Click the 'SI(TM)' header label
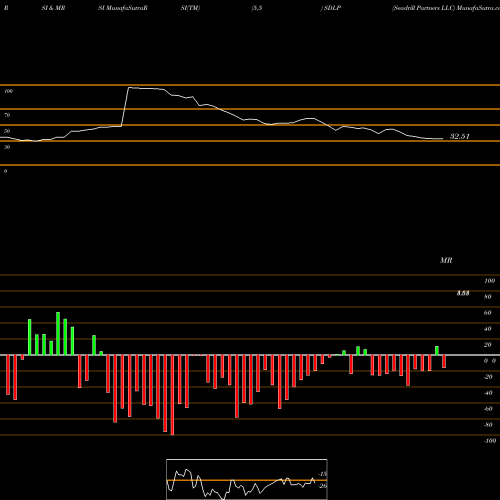This screenshot has height=500, width=500. click(x=190, y=8)
